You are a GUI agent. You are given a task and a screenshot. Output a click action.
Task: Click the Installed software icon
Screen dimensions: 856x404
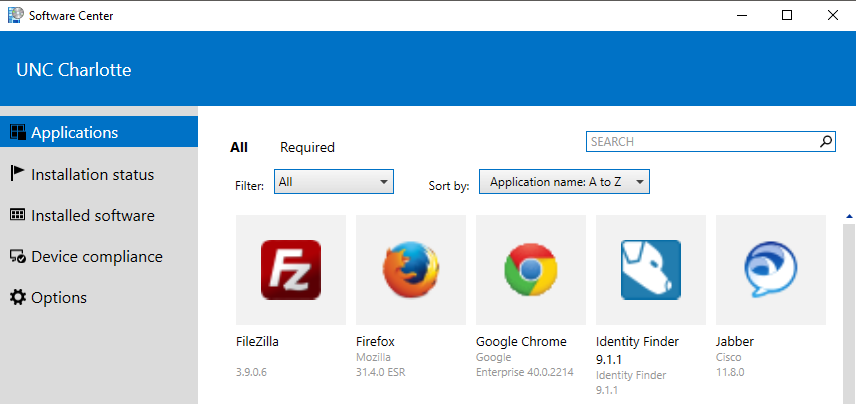click(17, 215)
